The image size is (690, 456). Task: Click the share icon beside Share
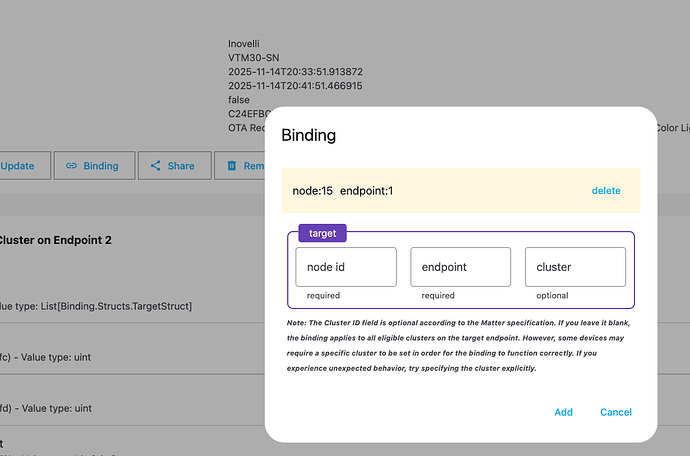(155, 166)
